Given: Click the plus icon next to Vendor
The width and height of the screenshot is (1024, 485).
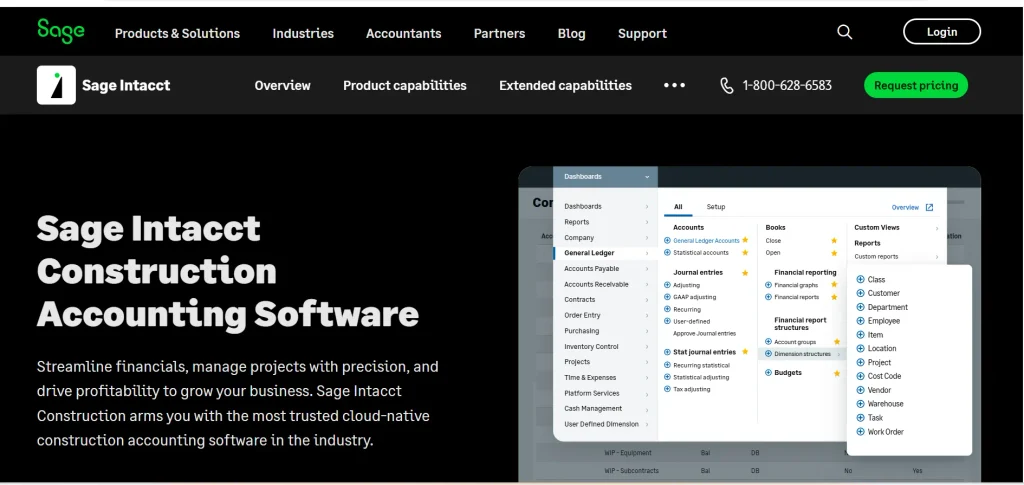Looking at the screenshot, I should [x=860, y=390].
